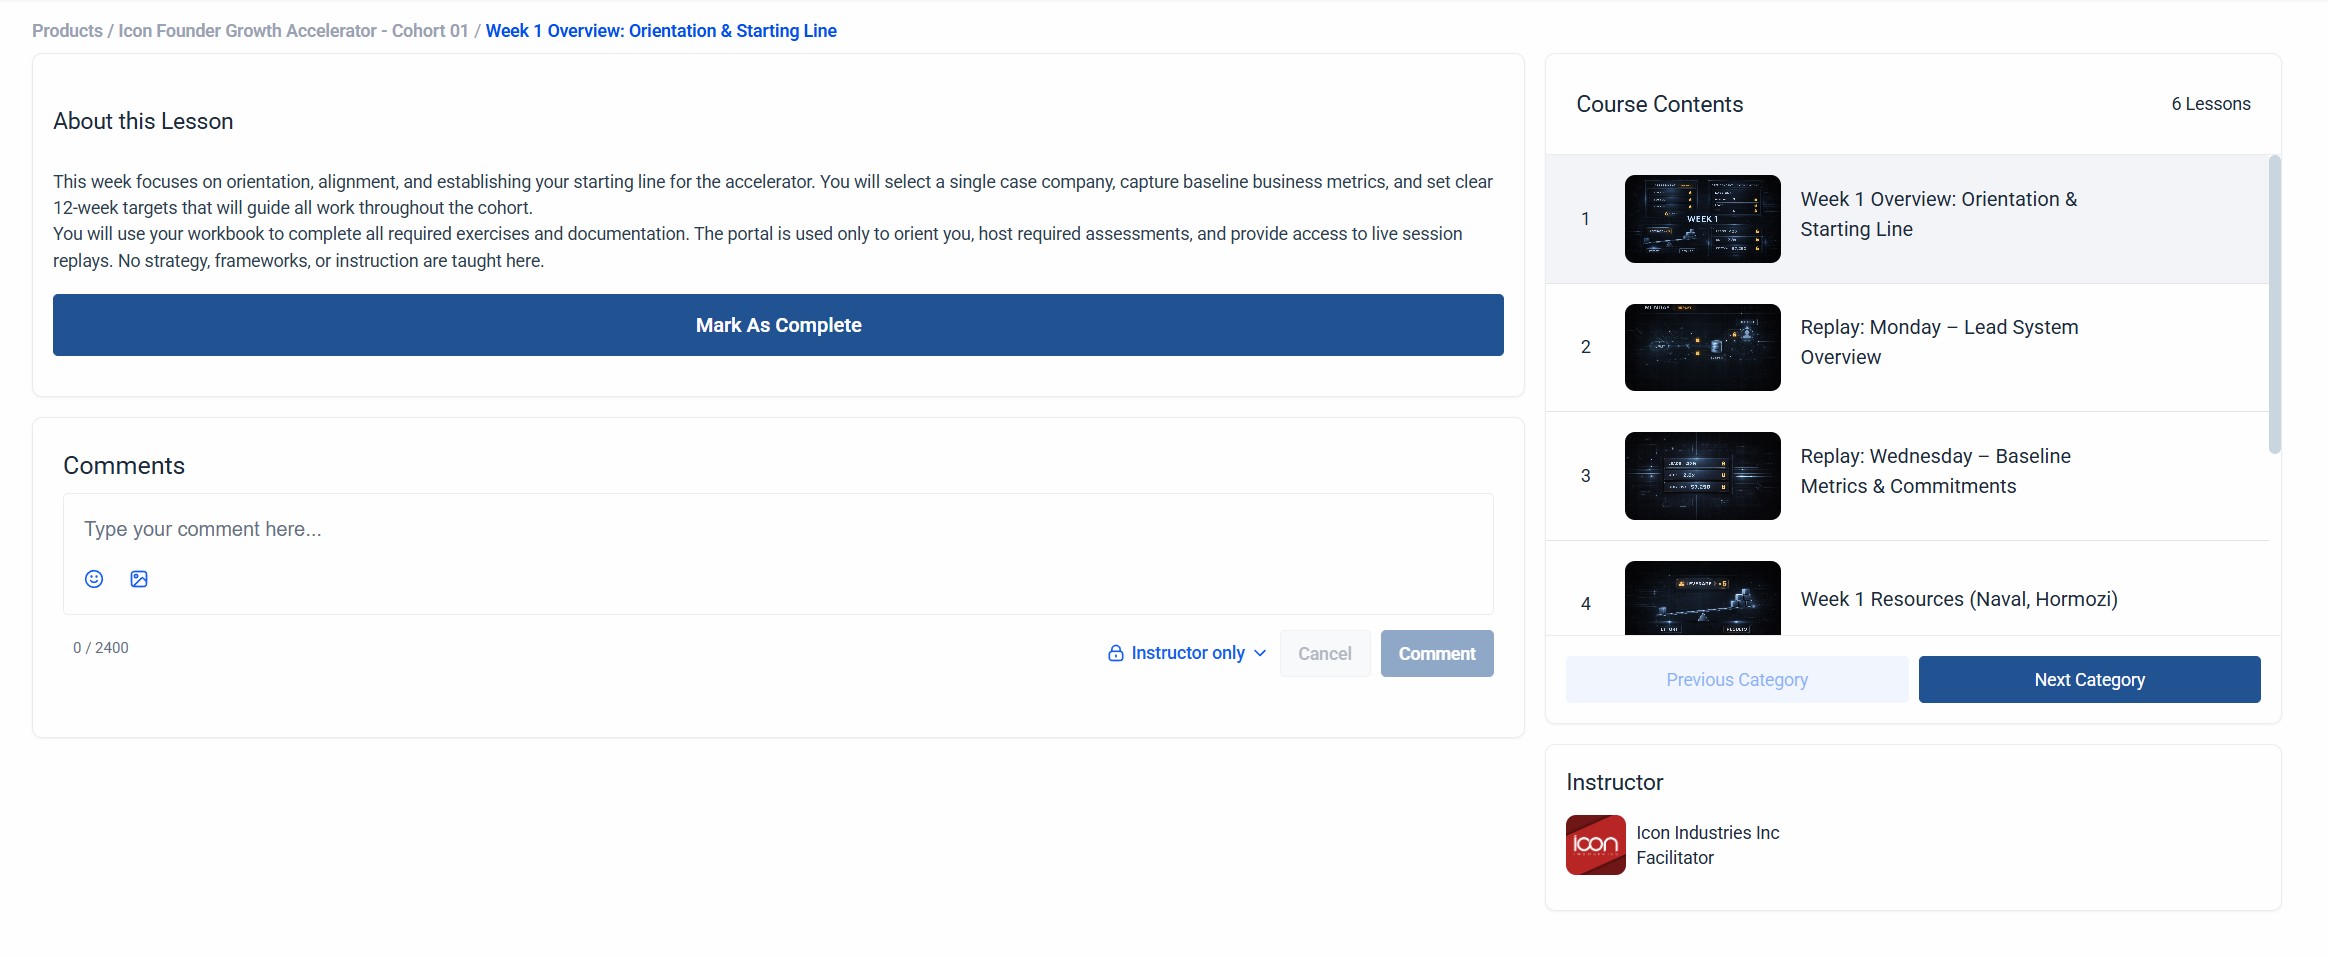
Task: Click the Course Contents scrollbar
Action: (2275, 304)
